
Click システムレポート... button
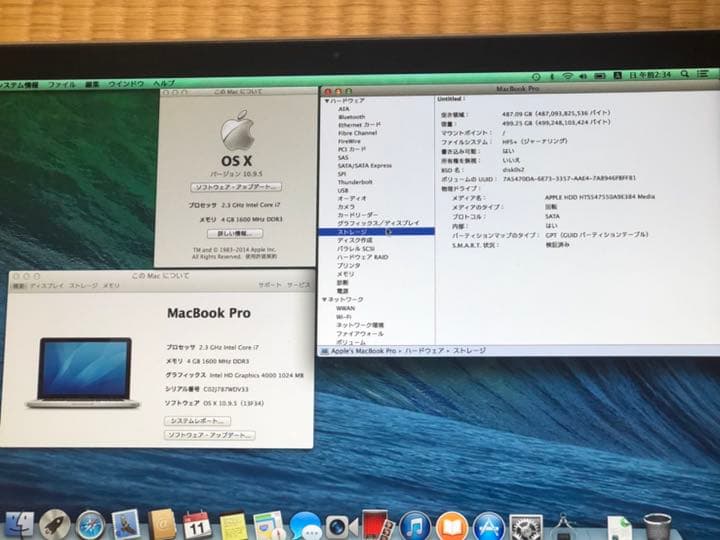[x=197, y=421]
